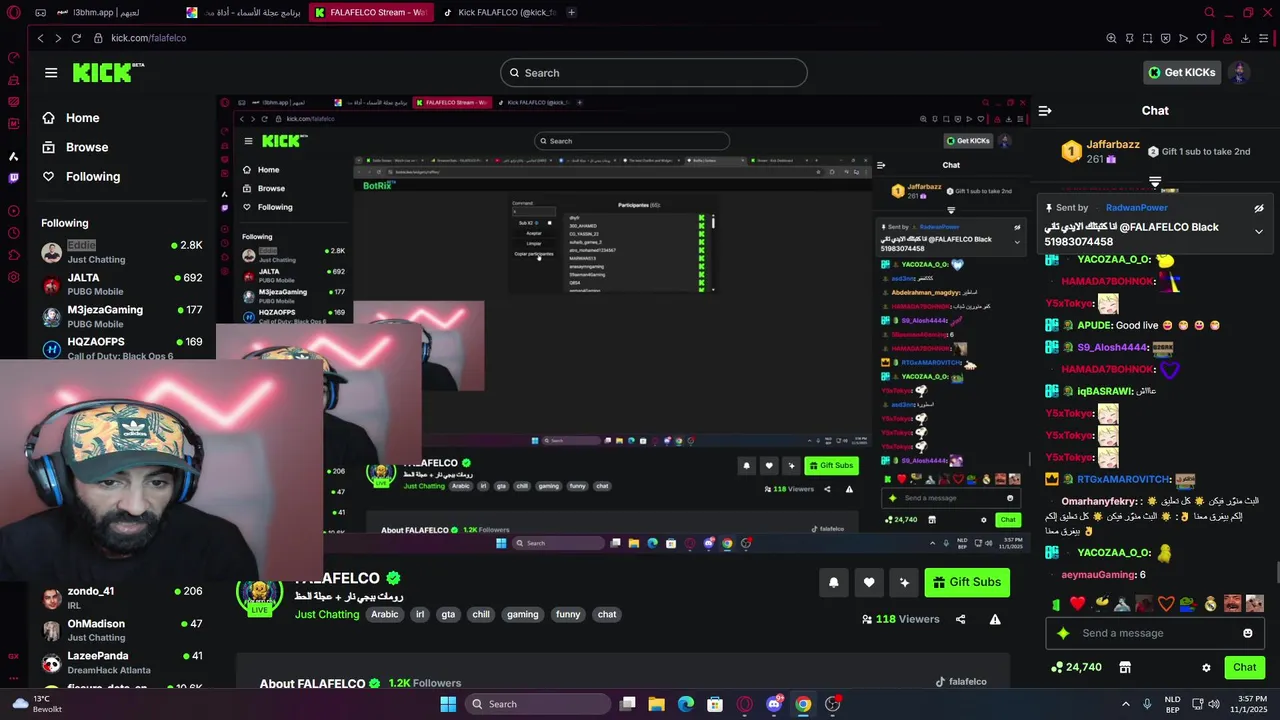Collapse the chat panel with the arrow icon
1280x720 pixels.
click(1044, 111)
